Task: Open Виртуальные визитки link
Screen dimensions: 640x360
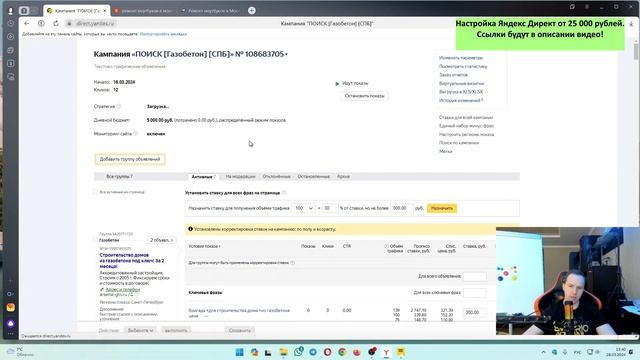Action: (x=462, y=83)
